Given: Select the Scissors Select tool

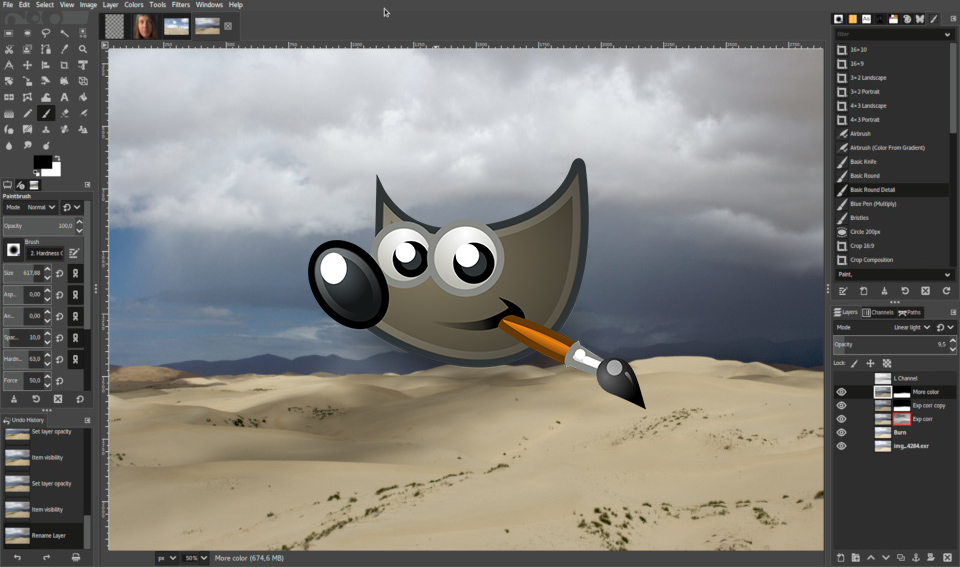Looking at the screenshot, I should [x=9, y=49].
